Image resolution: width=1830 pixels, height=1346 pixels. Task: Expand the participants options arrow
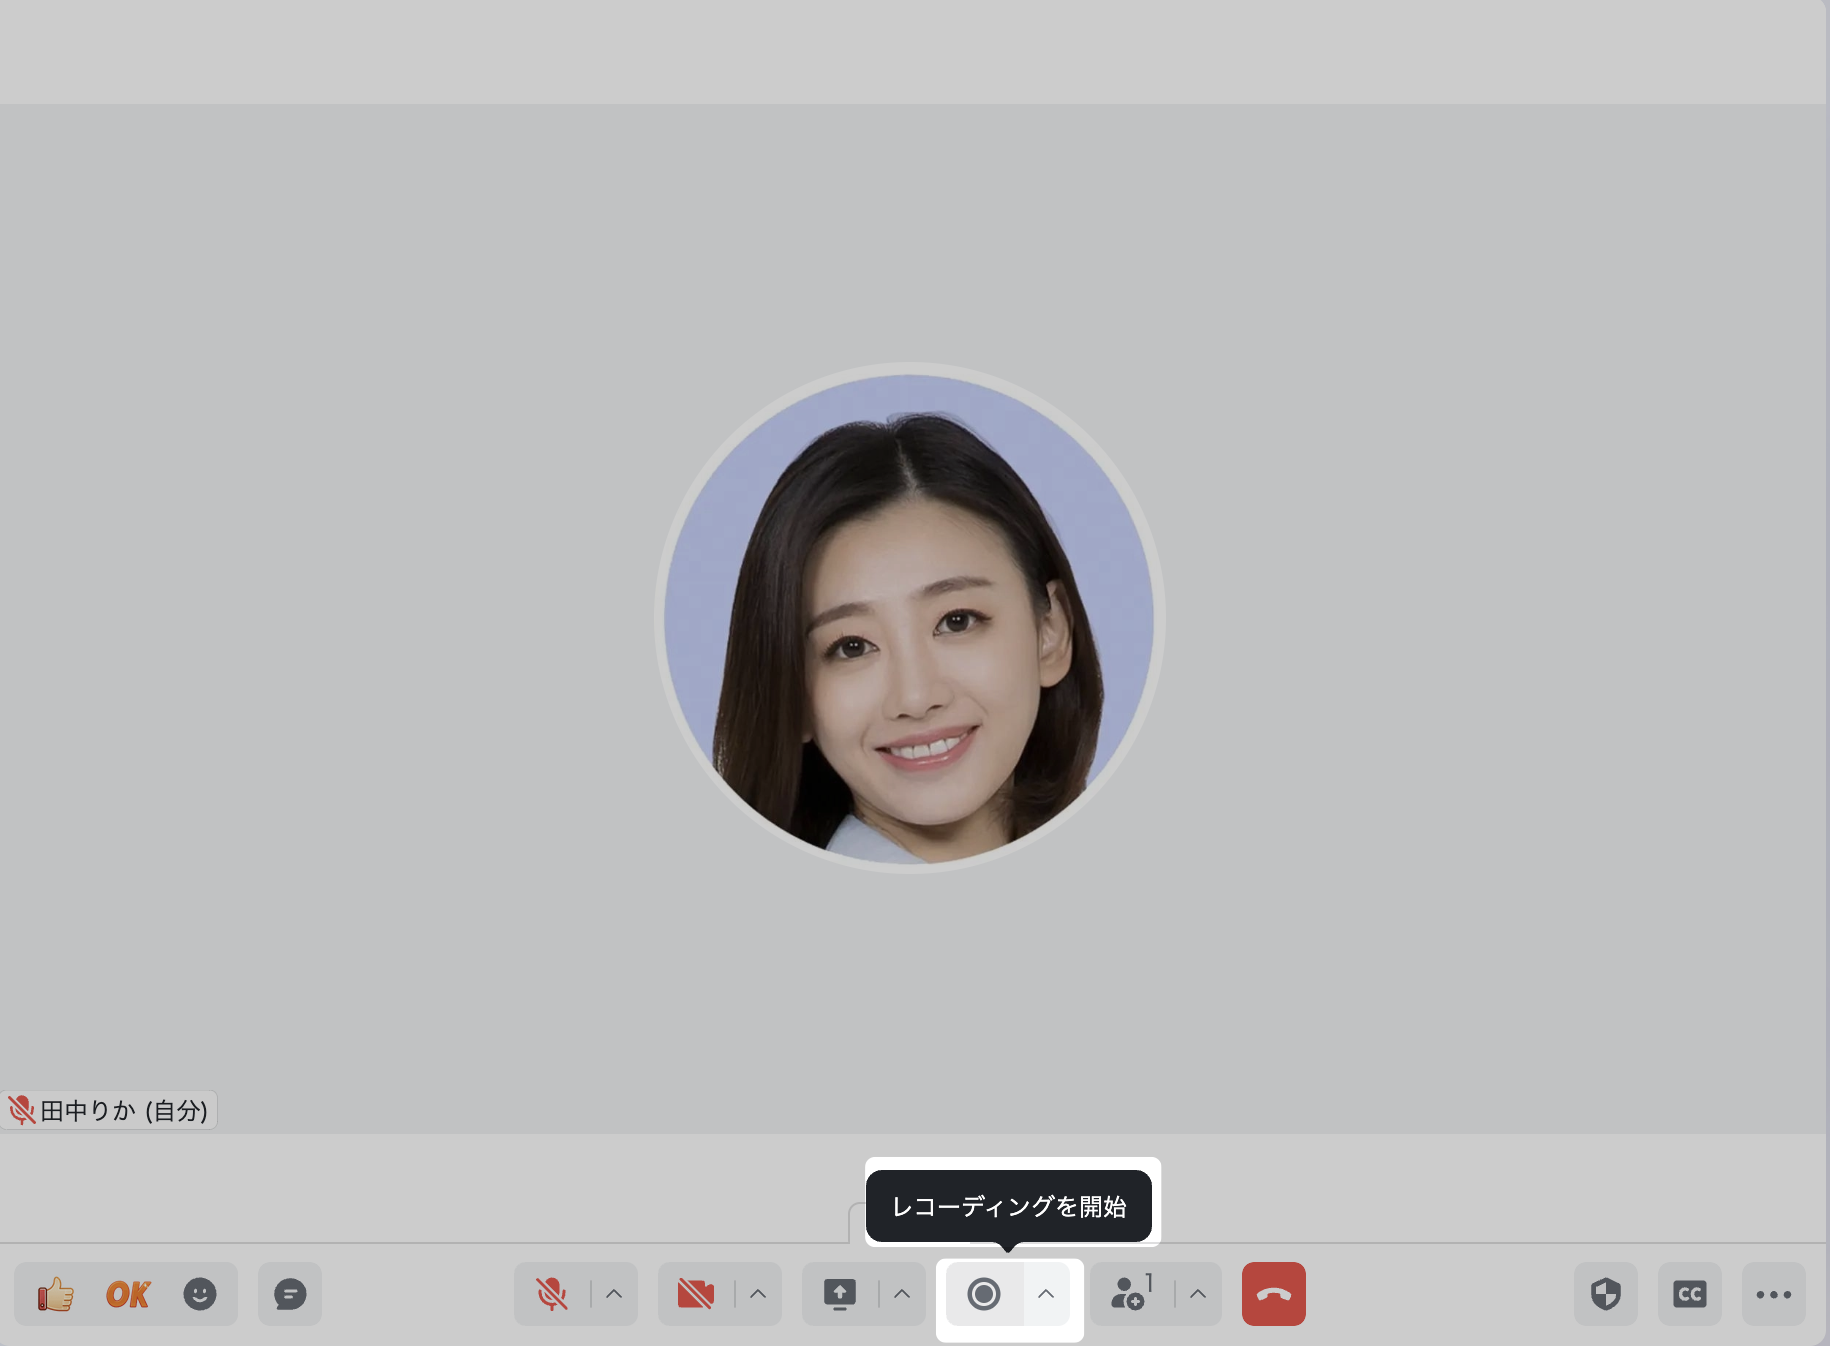coord(1198,1294)
